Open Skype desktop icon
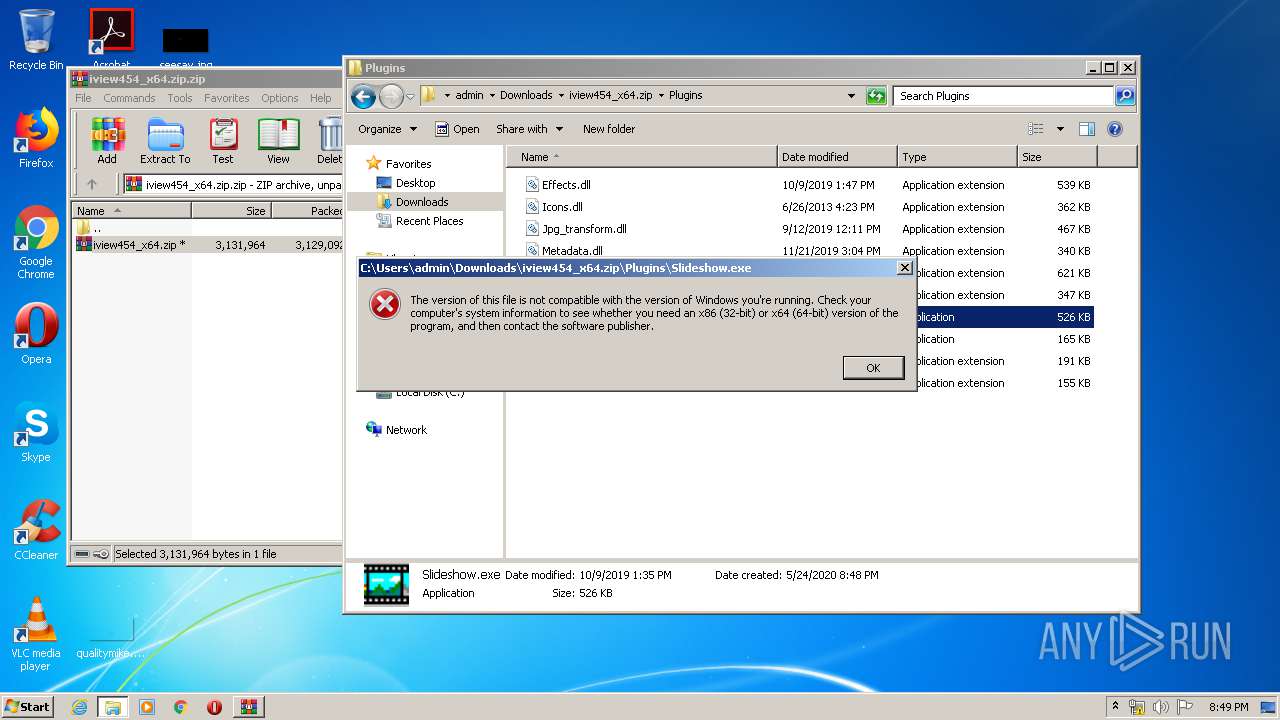 [x=36, y=432]
